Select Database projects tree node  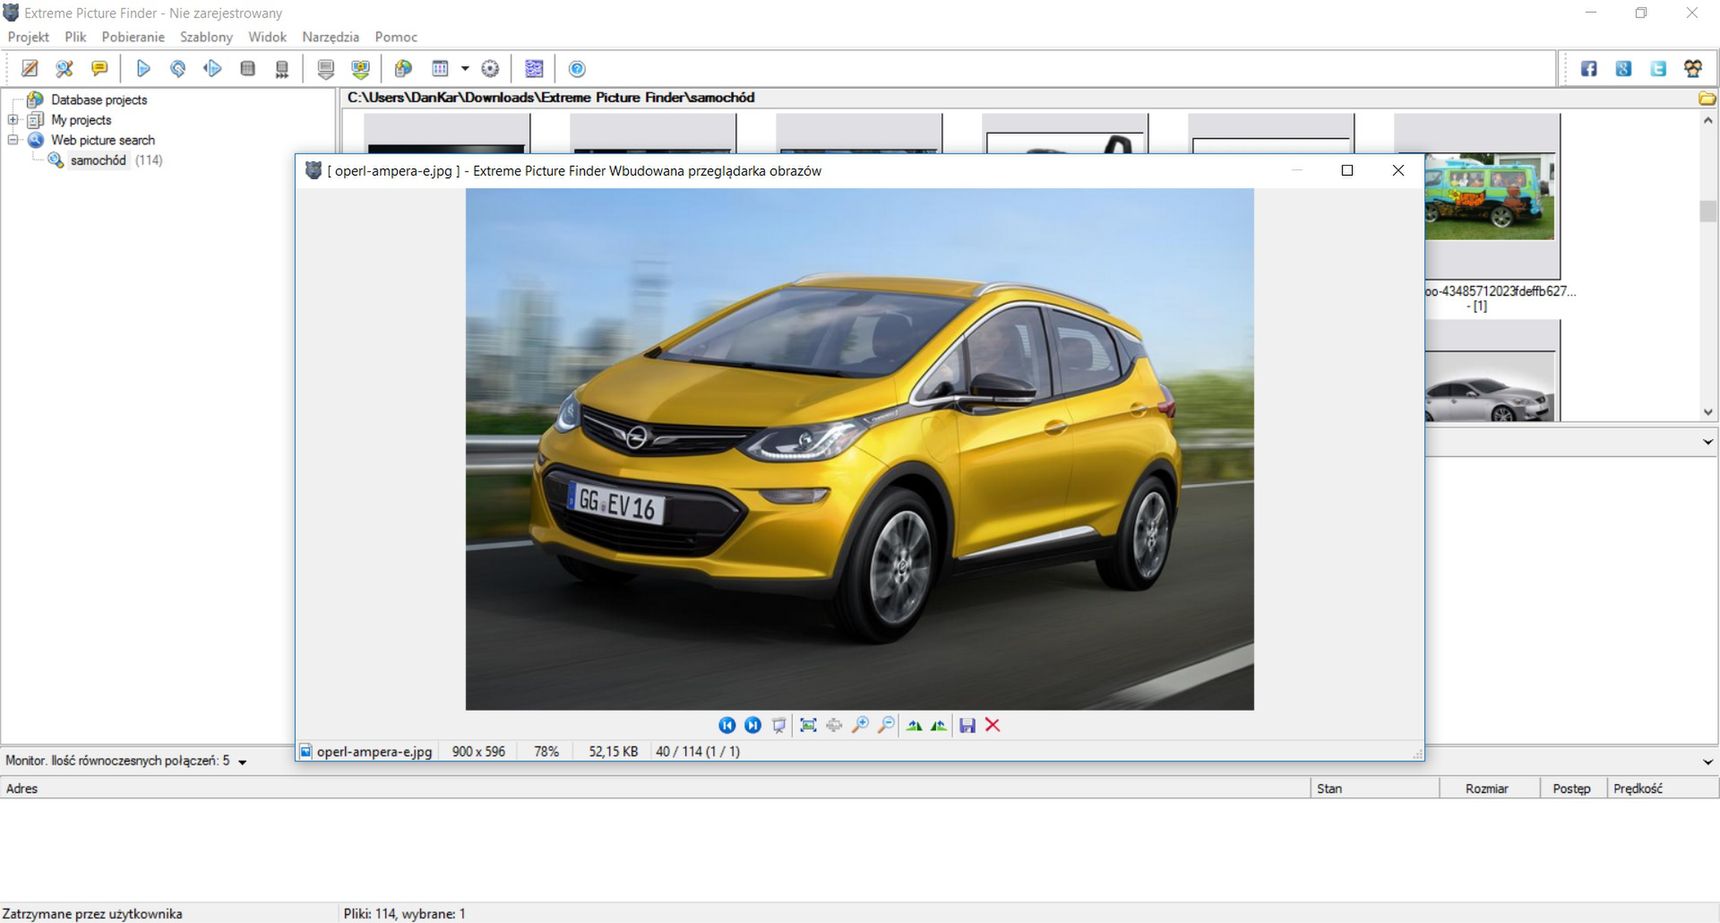99,100
